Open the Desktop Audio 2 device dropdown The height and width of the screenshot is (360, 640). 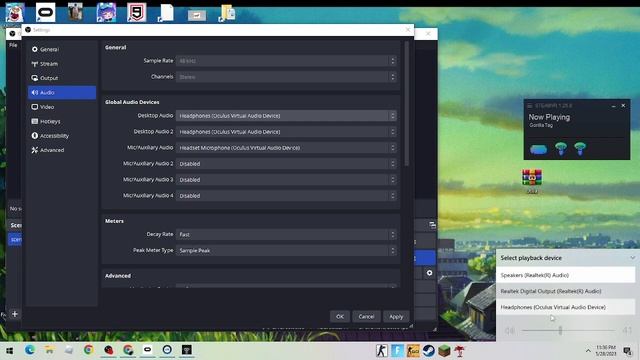click(x=286, y=132)
